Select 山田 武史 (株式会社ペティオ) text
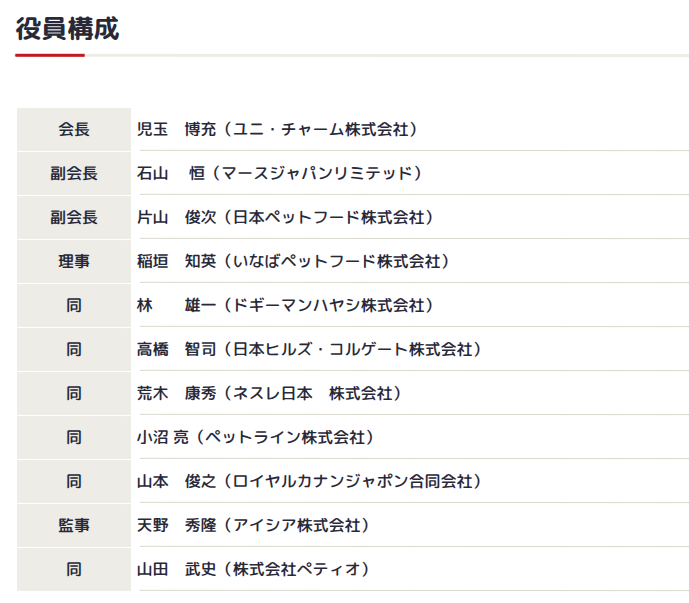The image size is (689, 603). 253,569
